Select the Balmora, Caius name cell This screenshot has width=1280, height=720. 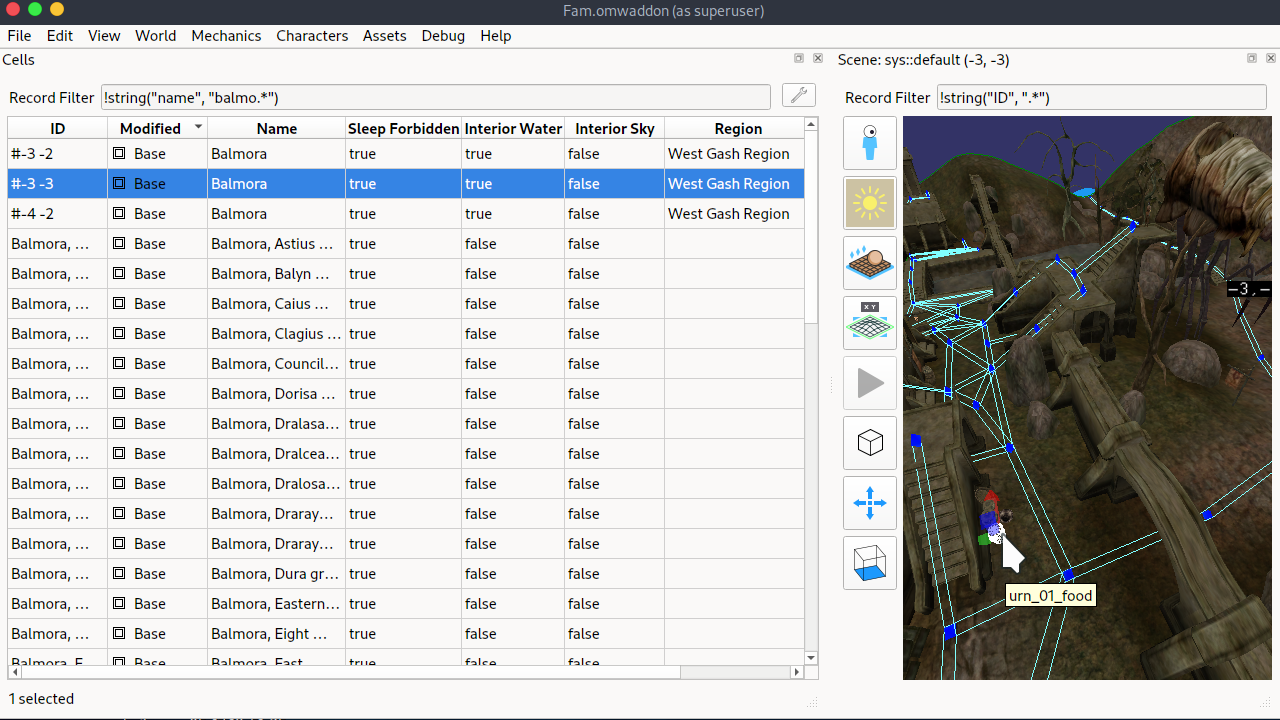click(277, 304)
